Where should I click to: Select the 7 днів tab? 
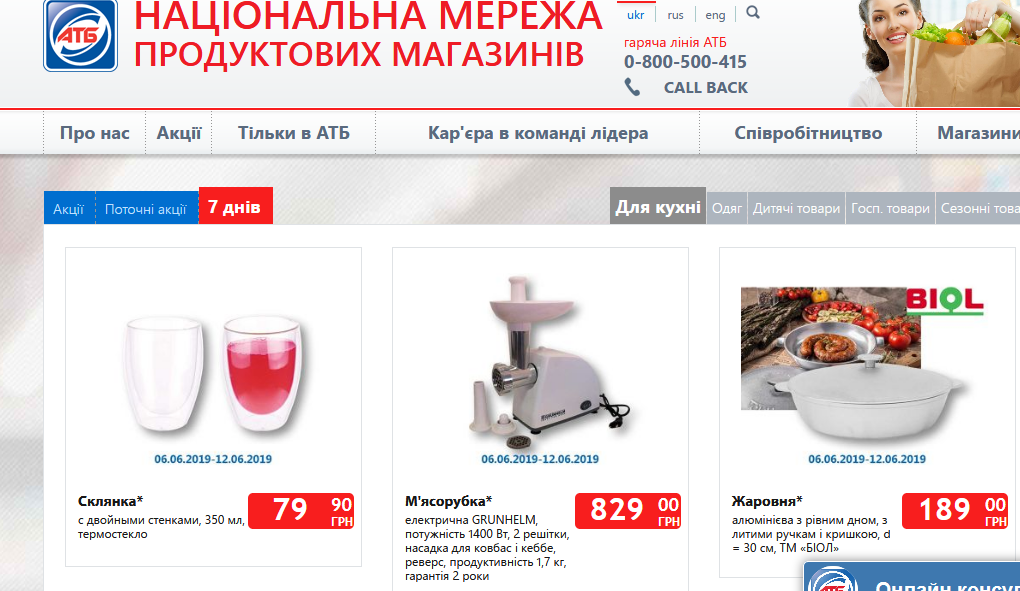click(235, 206)
